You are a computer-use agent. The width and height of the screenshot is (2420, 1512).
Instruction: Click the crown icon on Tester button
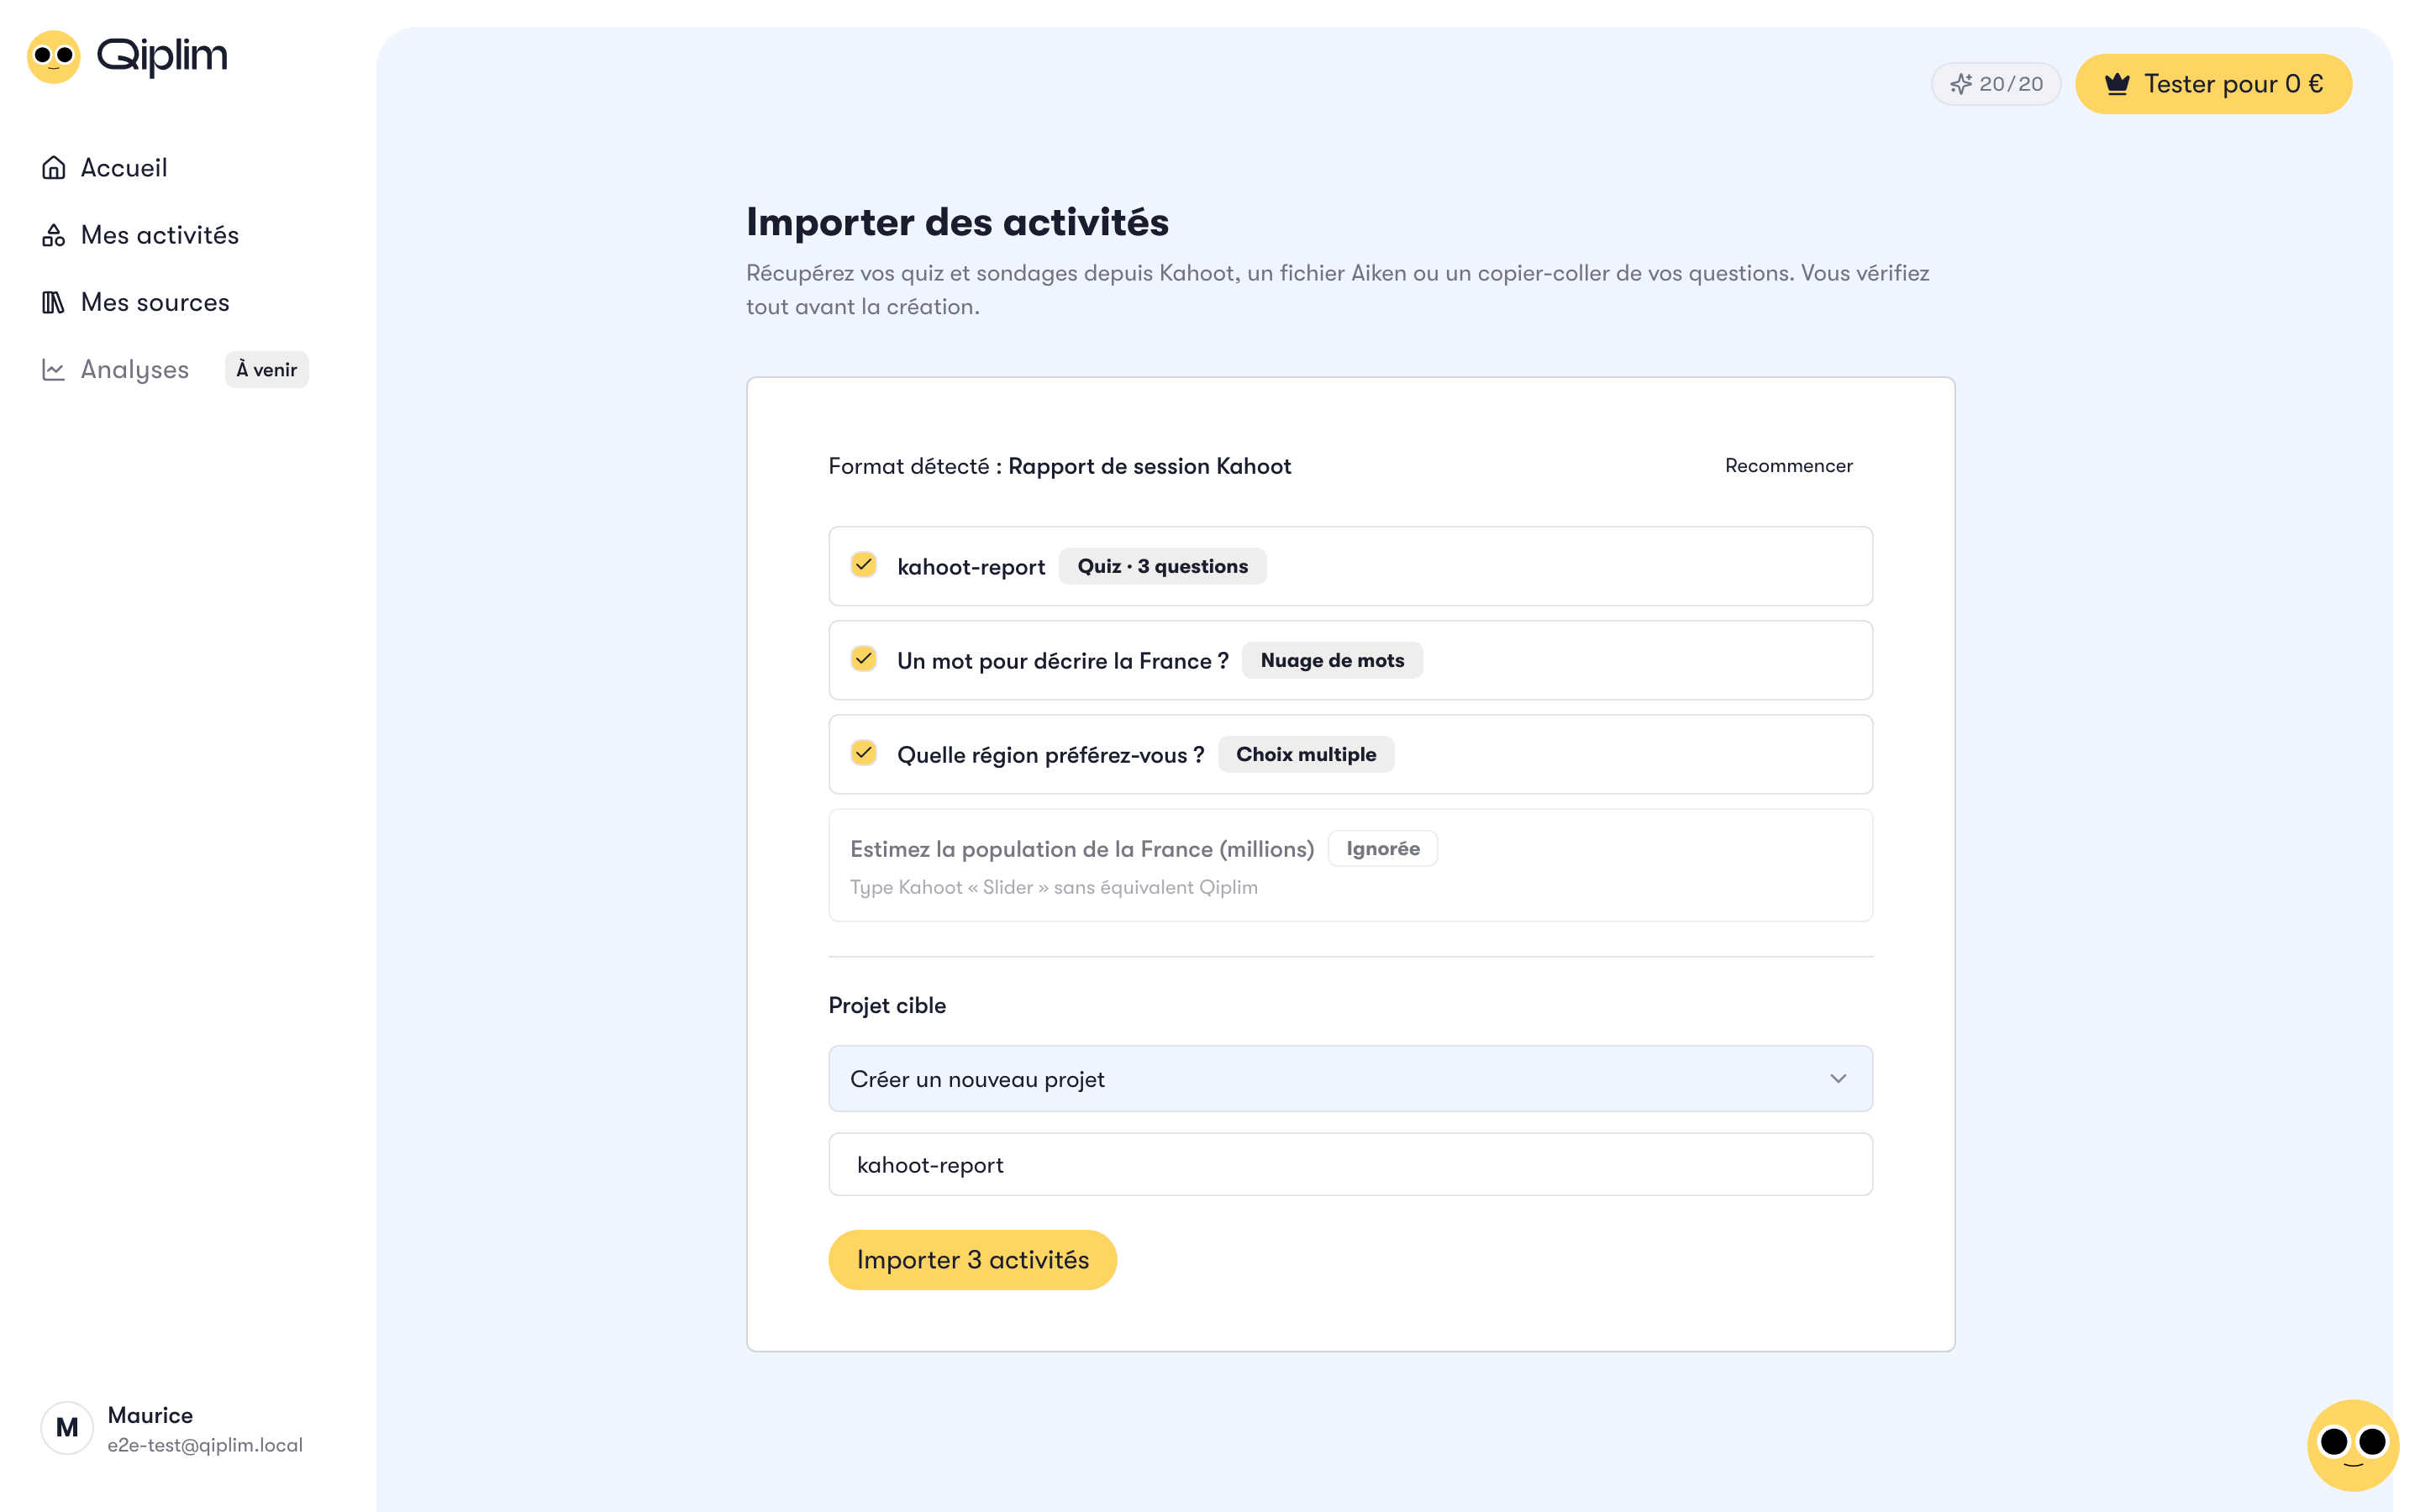coord(2117,84)
